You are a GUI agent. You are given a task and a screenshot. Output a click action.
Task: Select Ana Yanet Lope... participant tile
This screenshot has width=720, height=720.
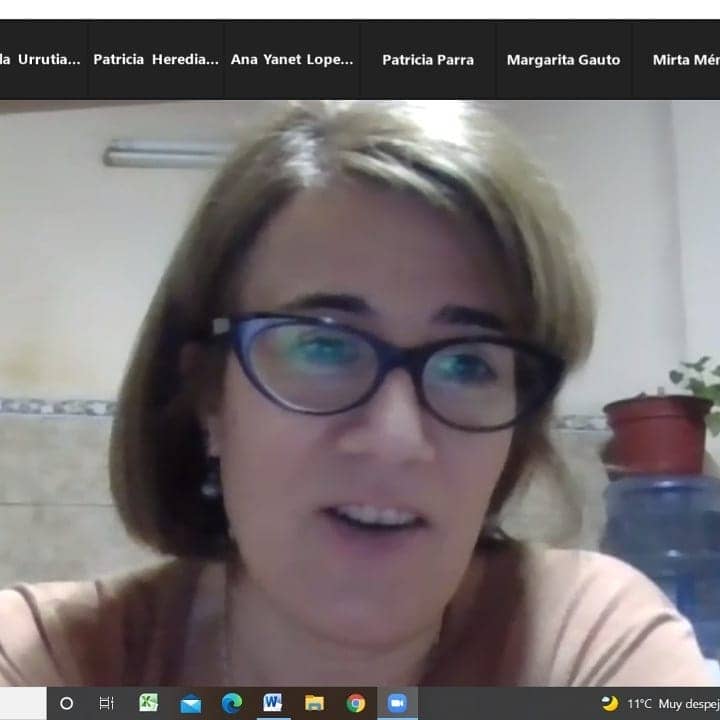pos(292,60)
